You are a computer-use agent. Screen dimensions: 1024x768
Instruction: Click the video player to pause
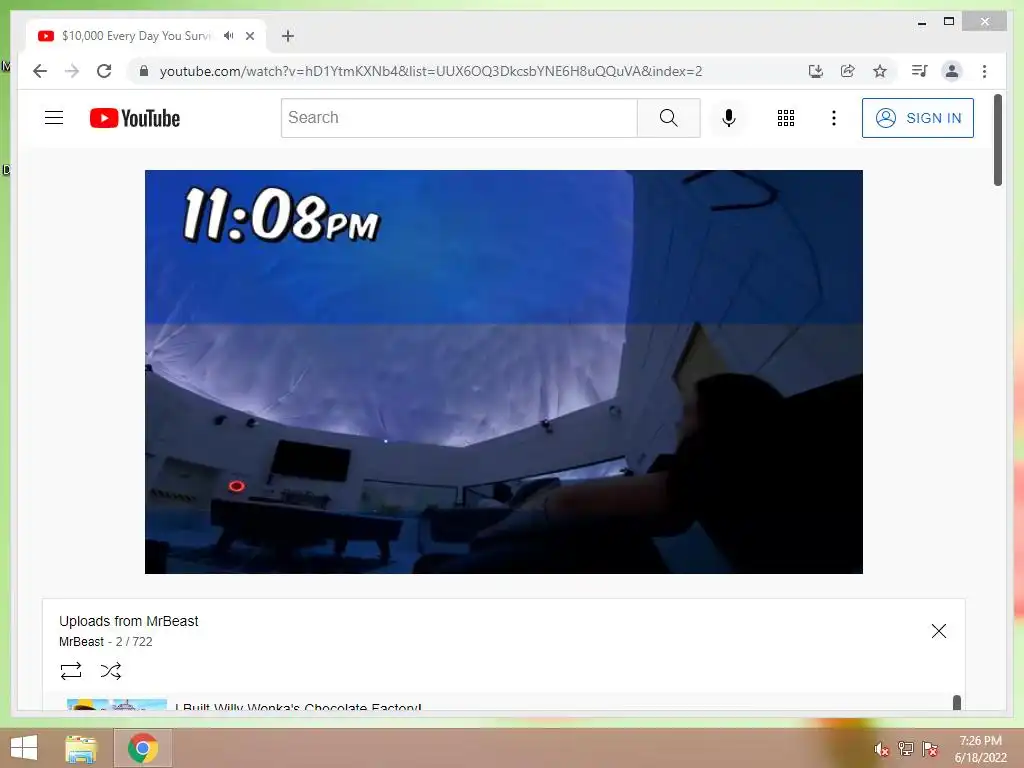tap(504, 372)
